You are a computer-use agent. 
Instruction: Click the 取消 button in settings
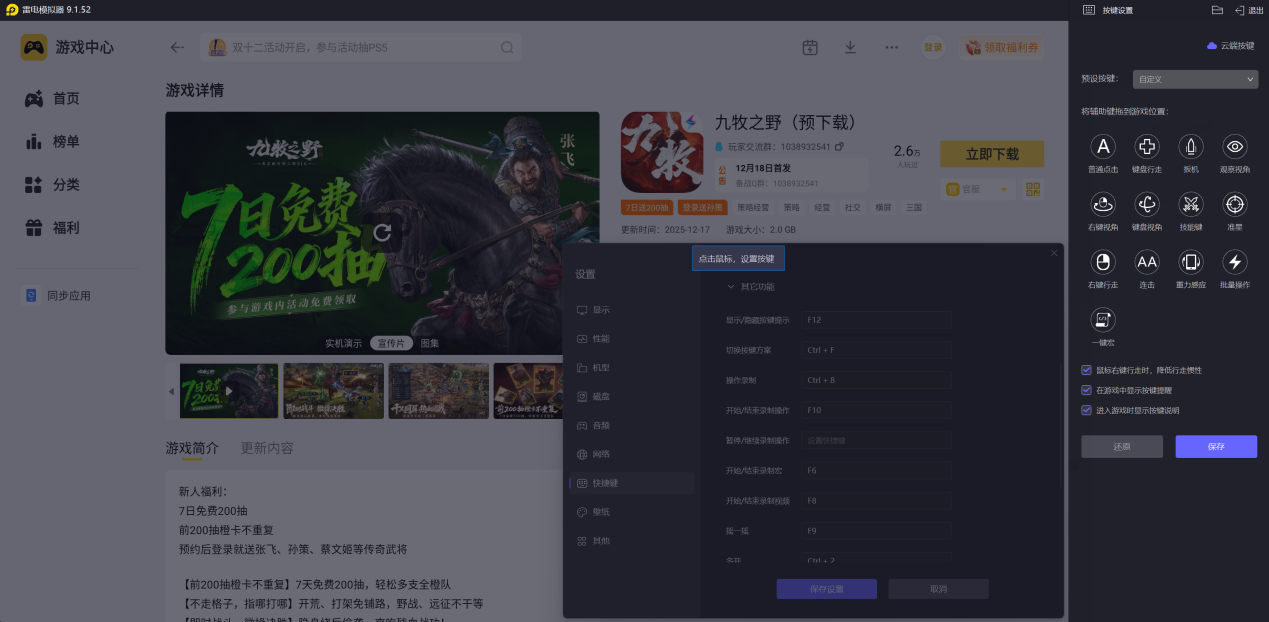(938, 589)
